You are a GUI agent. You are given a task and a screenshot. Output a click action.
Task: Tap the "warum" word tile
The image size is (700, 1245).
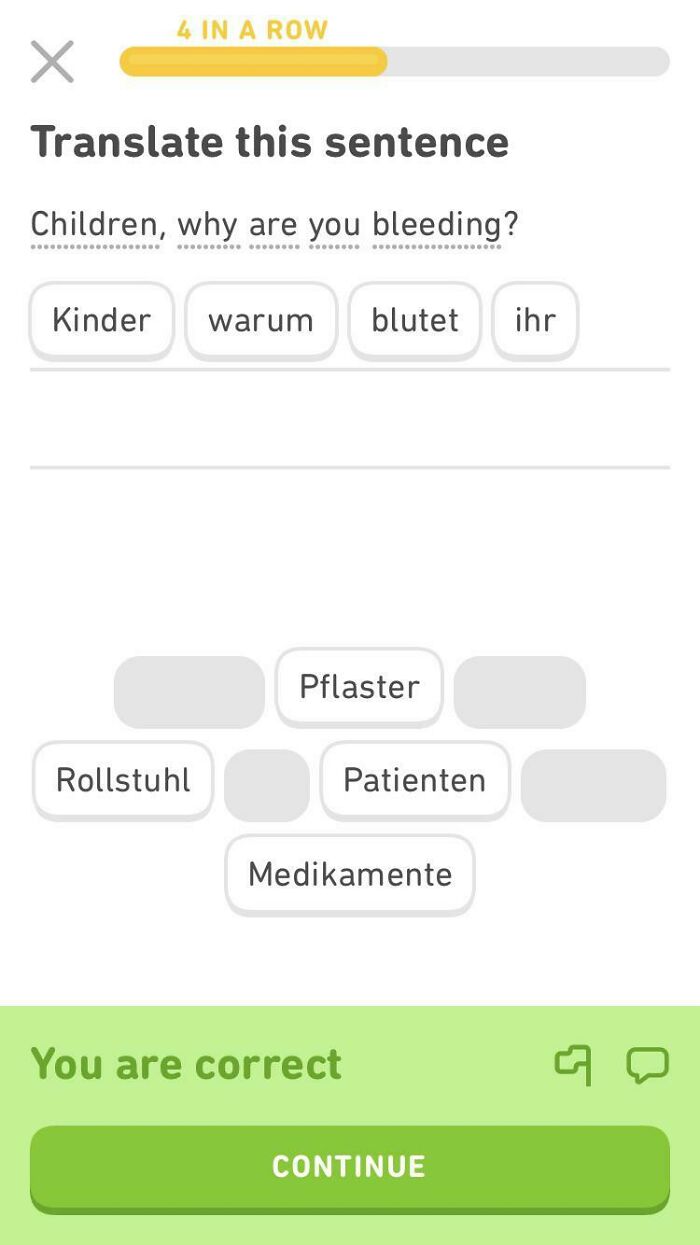260,319
